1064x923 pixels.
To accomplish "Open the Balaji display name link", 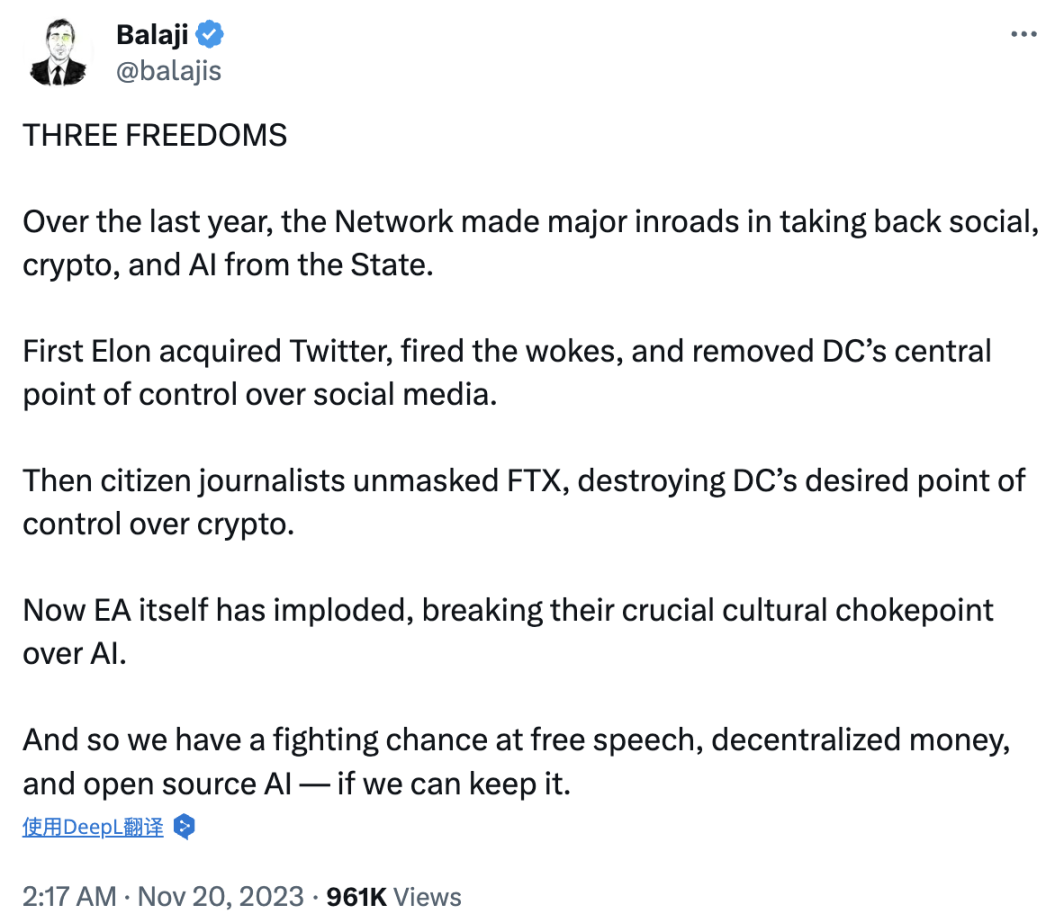I will [x=152, y=35].
